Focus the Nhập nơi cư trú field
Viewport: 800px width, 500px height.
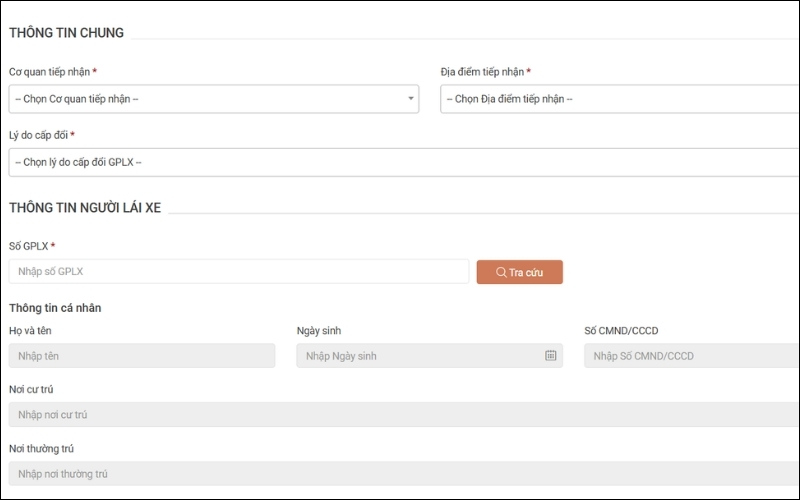[400, 415]
